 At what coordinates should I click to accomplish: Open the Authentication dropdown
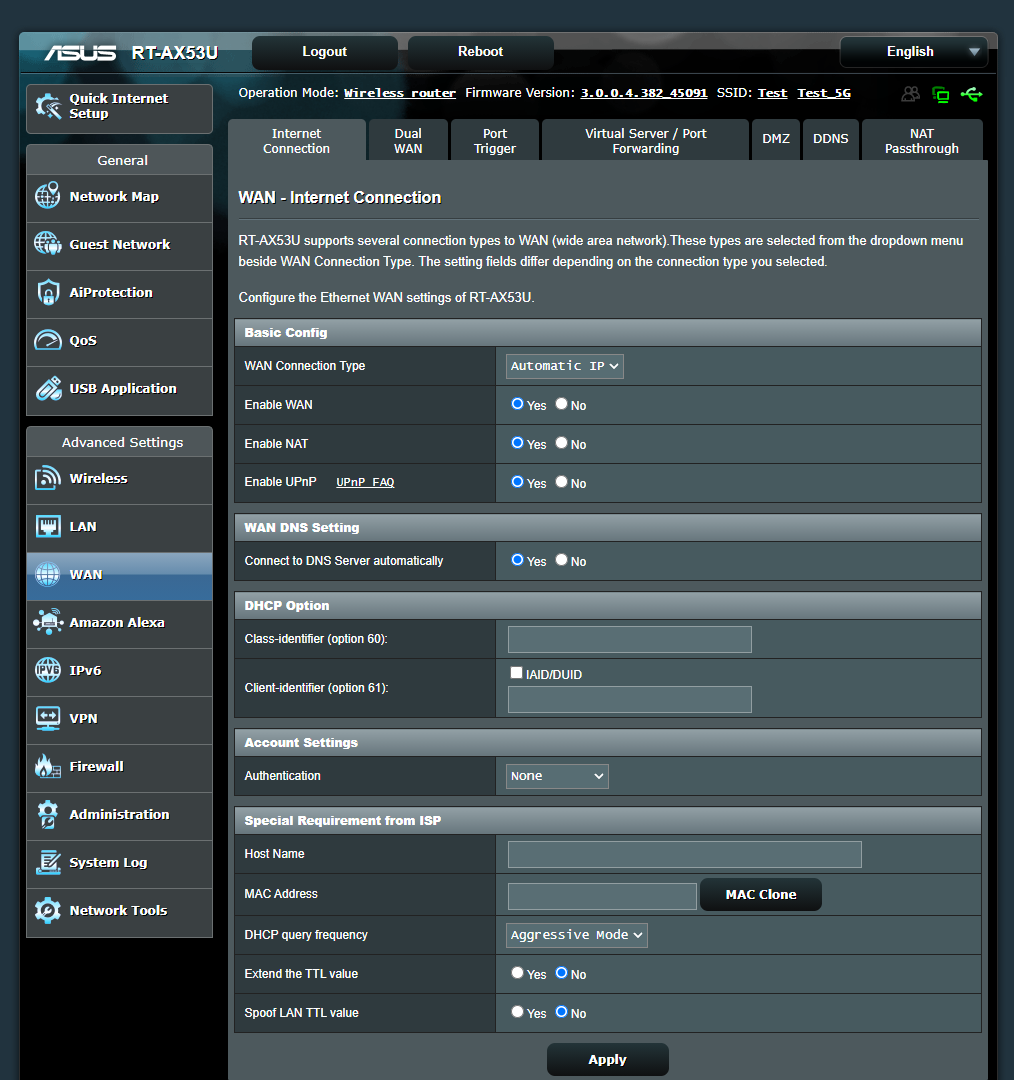557,776
